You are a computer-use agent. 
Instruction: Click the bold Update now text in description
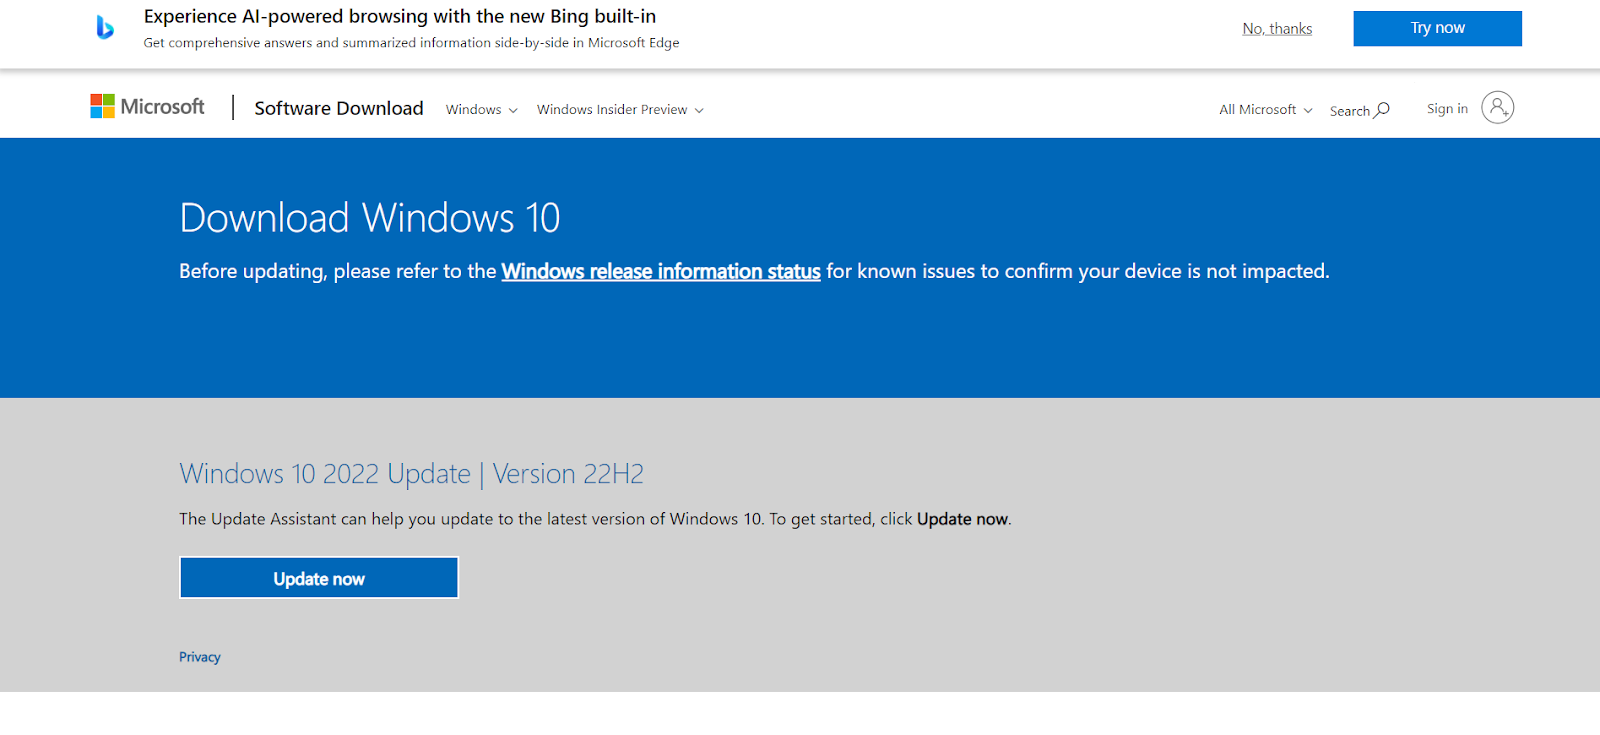pos(962,519)
